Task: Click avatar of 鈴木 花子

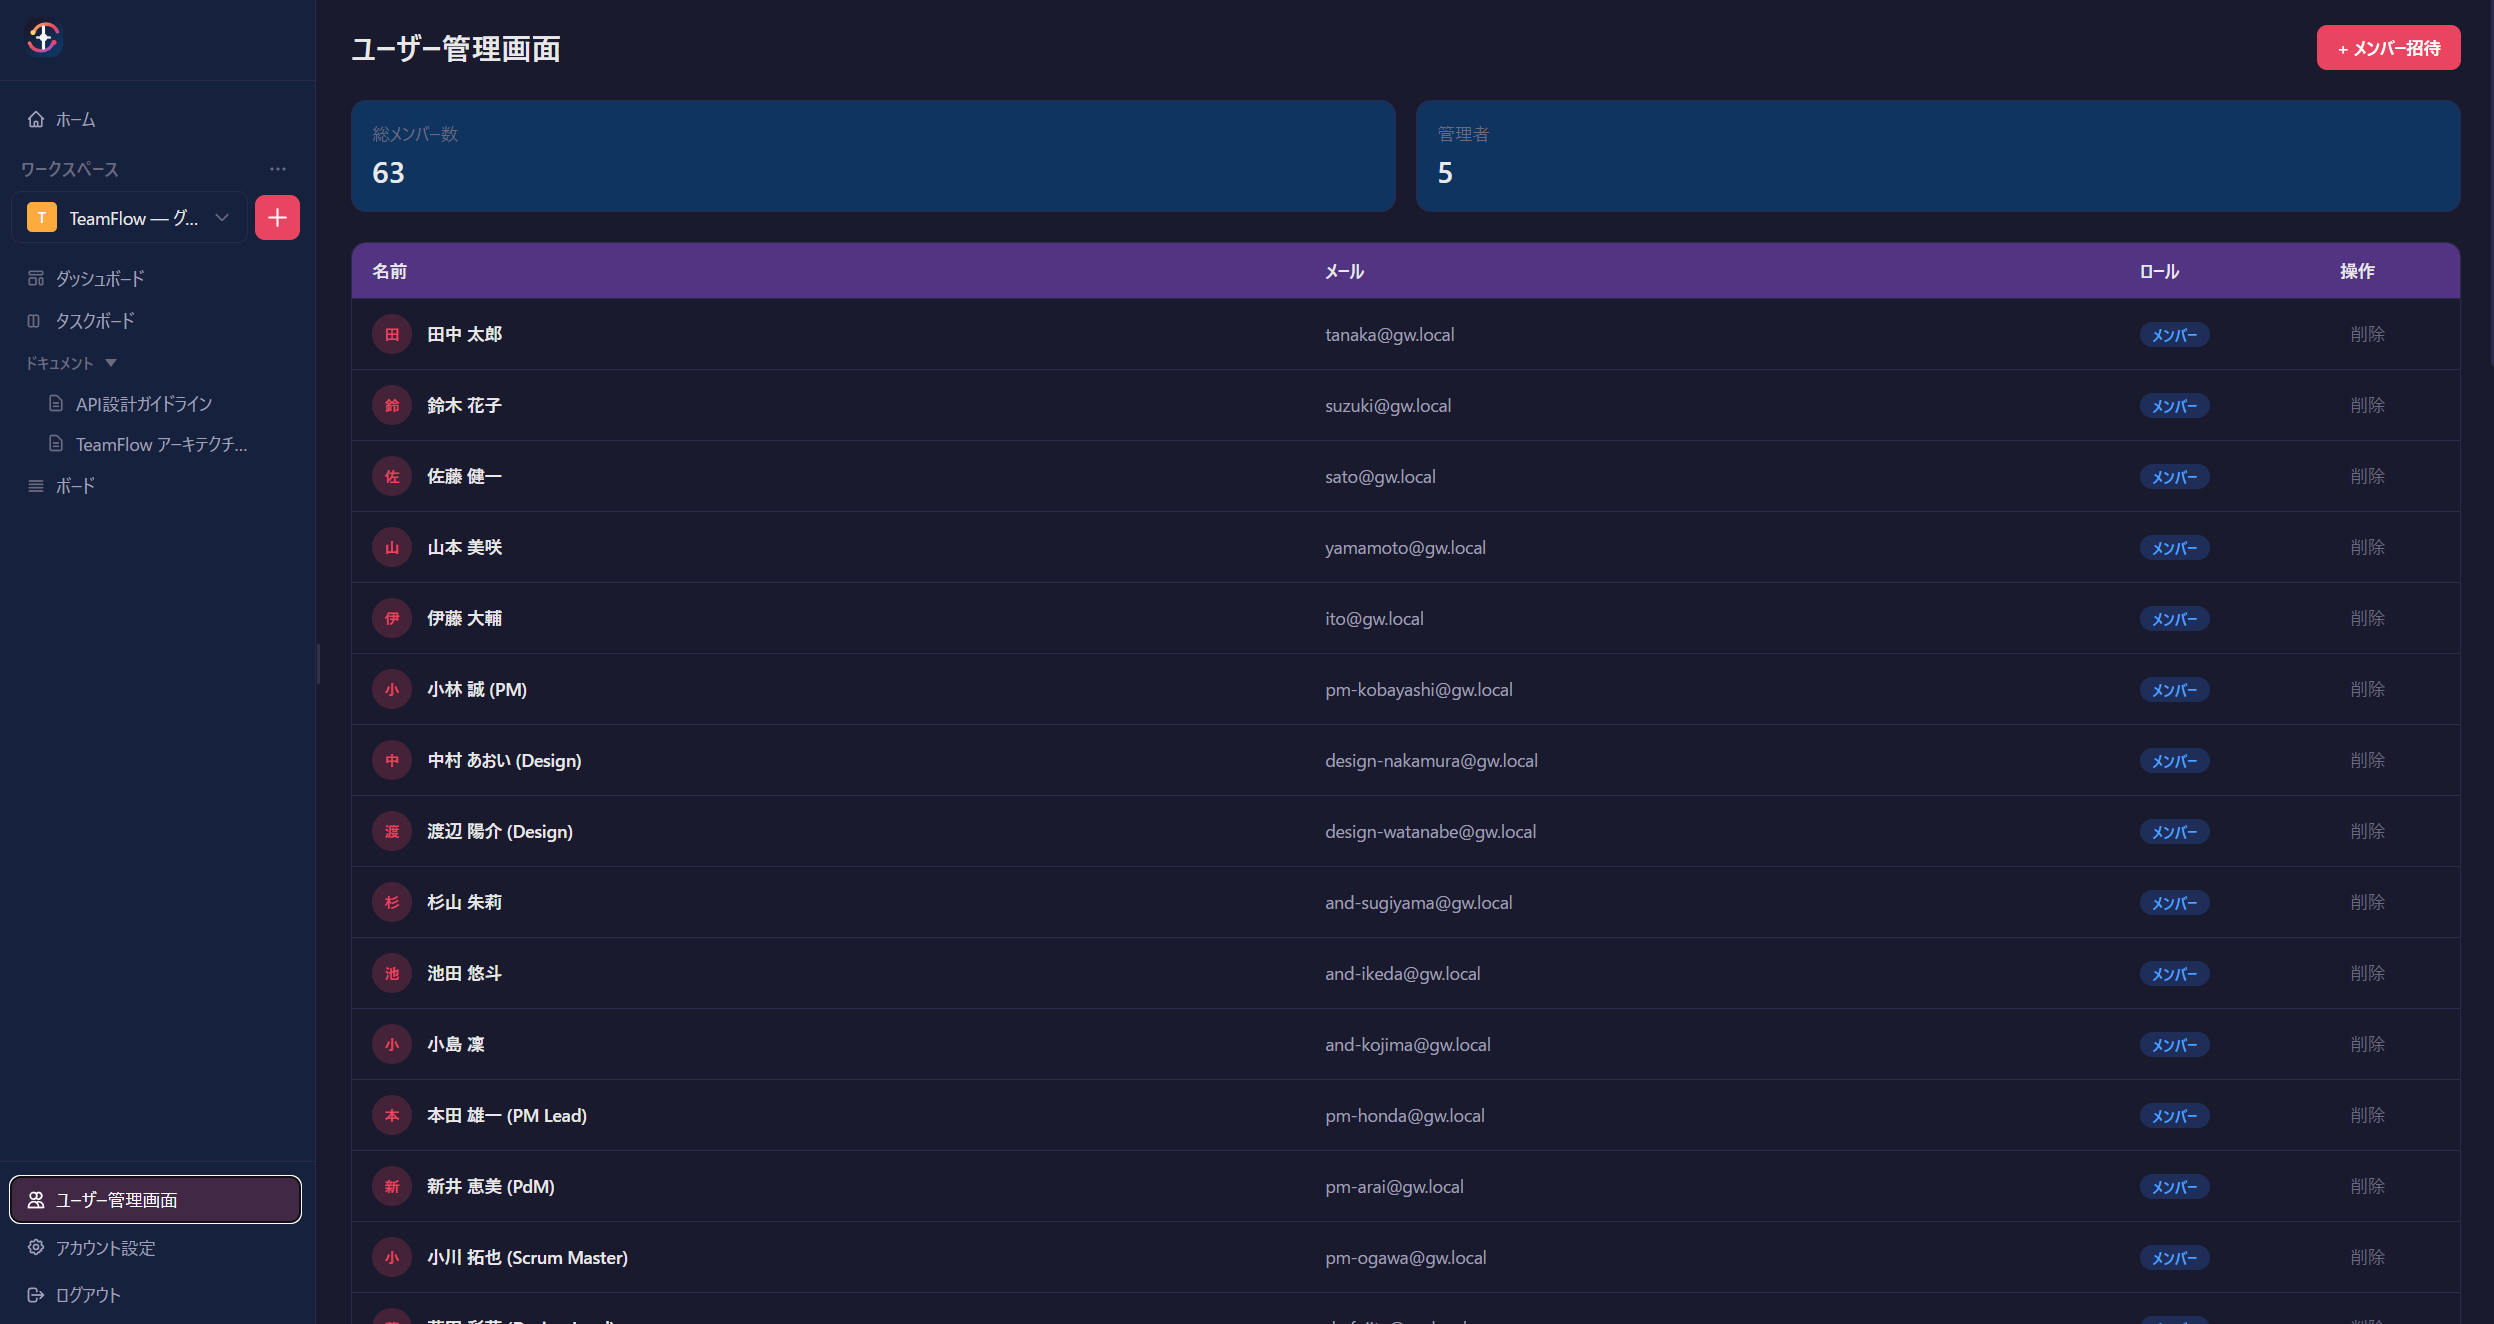Action: tap(392, 405)
